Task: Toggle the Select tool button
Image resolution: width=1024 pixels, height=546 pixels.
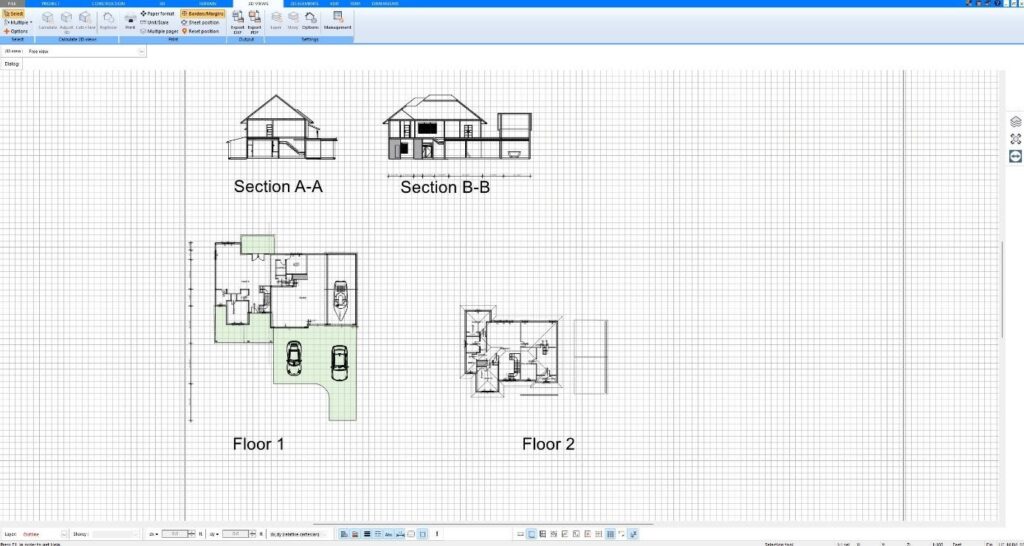Action: (15, 13)
